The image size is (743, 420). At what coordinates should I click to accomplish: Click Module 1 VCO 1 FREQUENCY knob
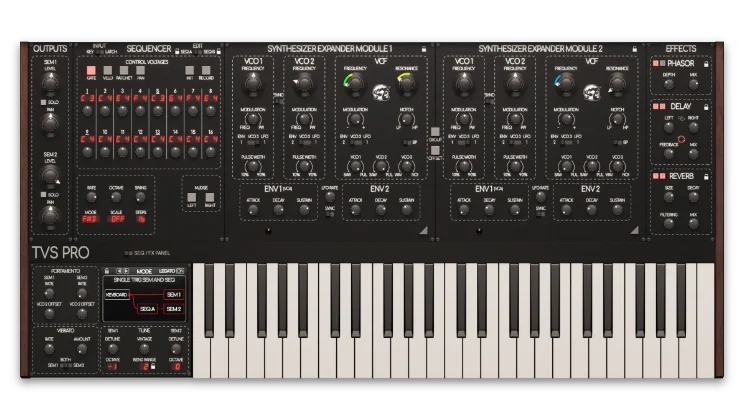click(x=253, y=83)
